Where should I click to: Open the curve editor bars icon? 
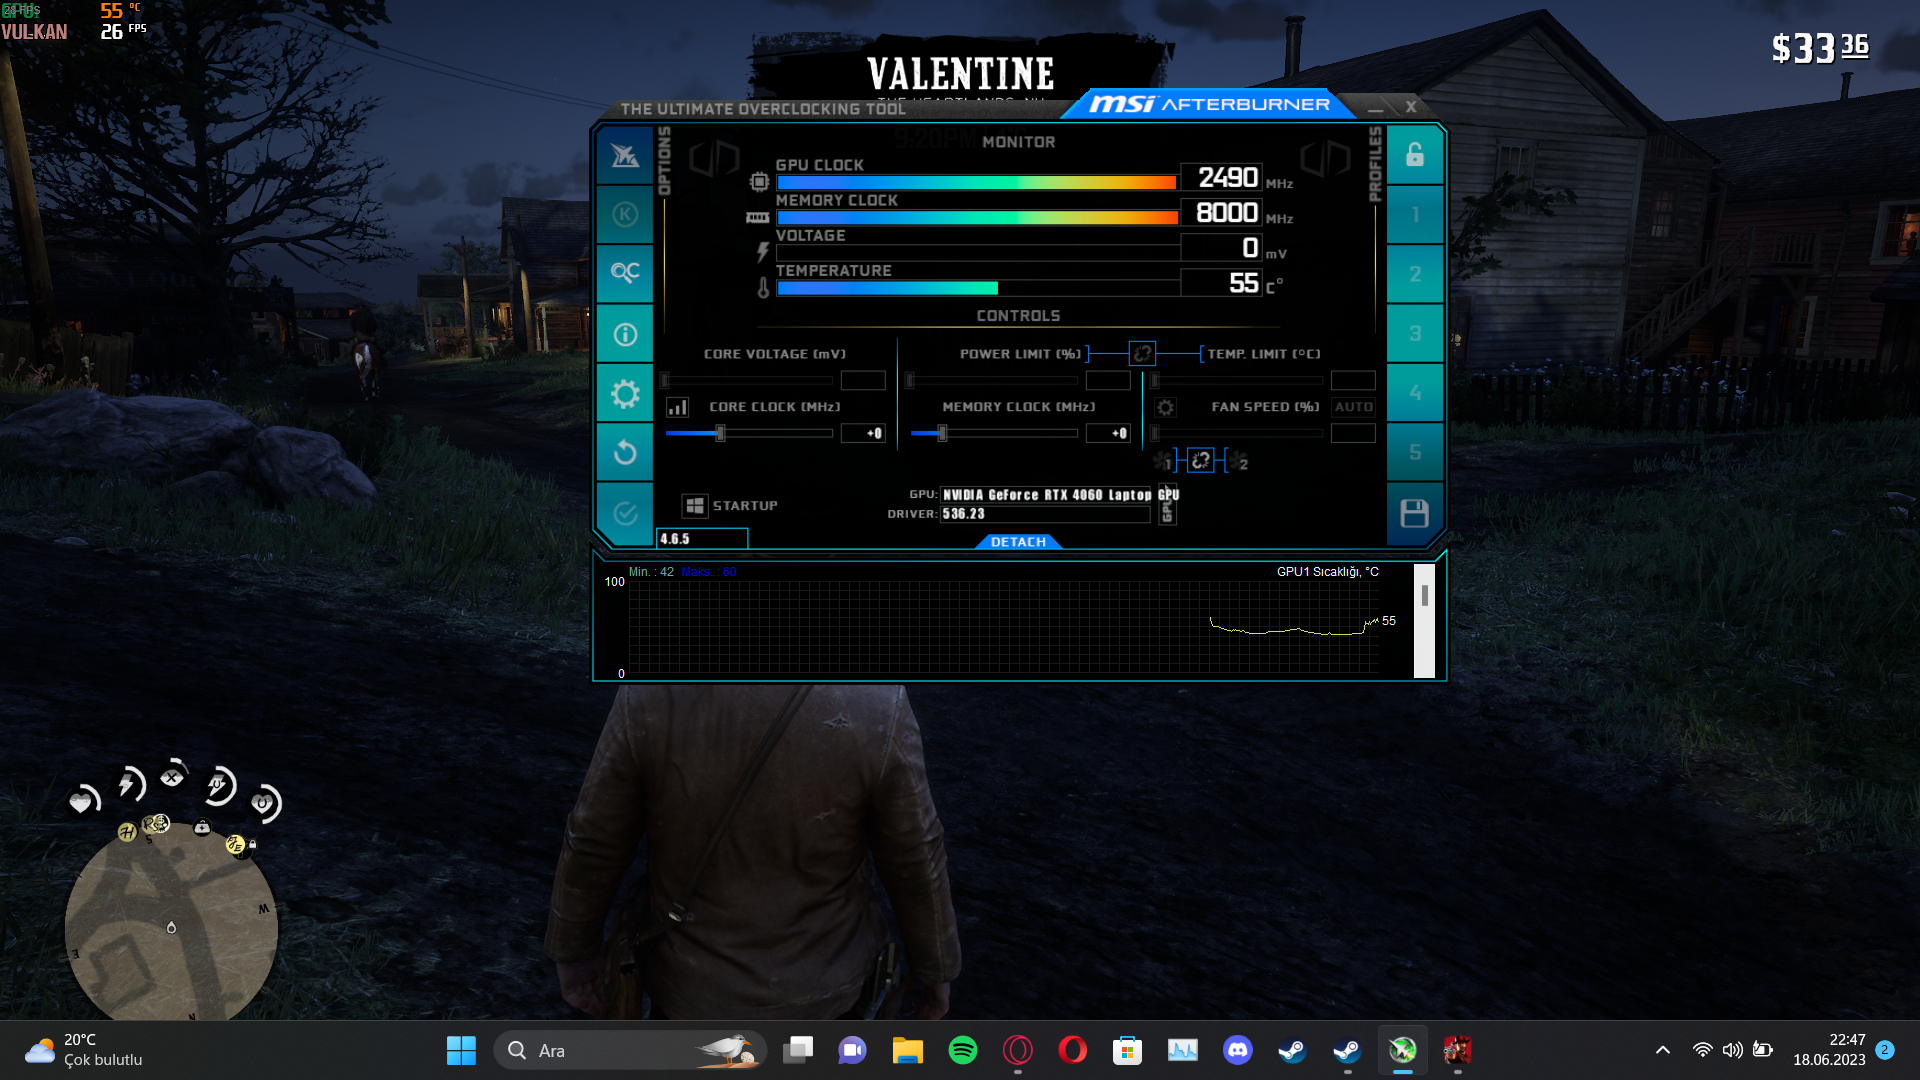678,407
